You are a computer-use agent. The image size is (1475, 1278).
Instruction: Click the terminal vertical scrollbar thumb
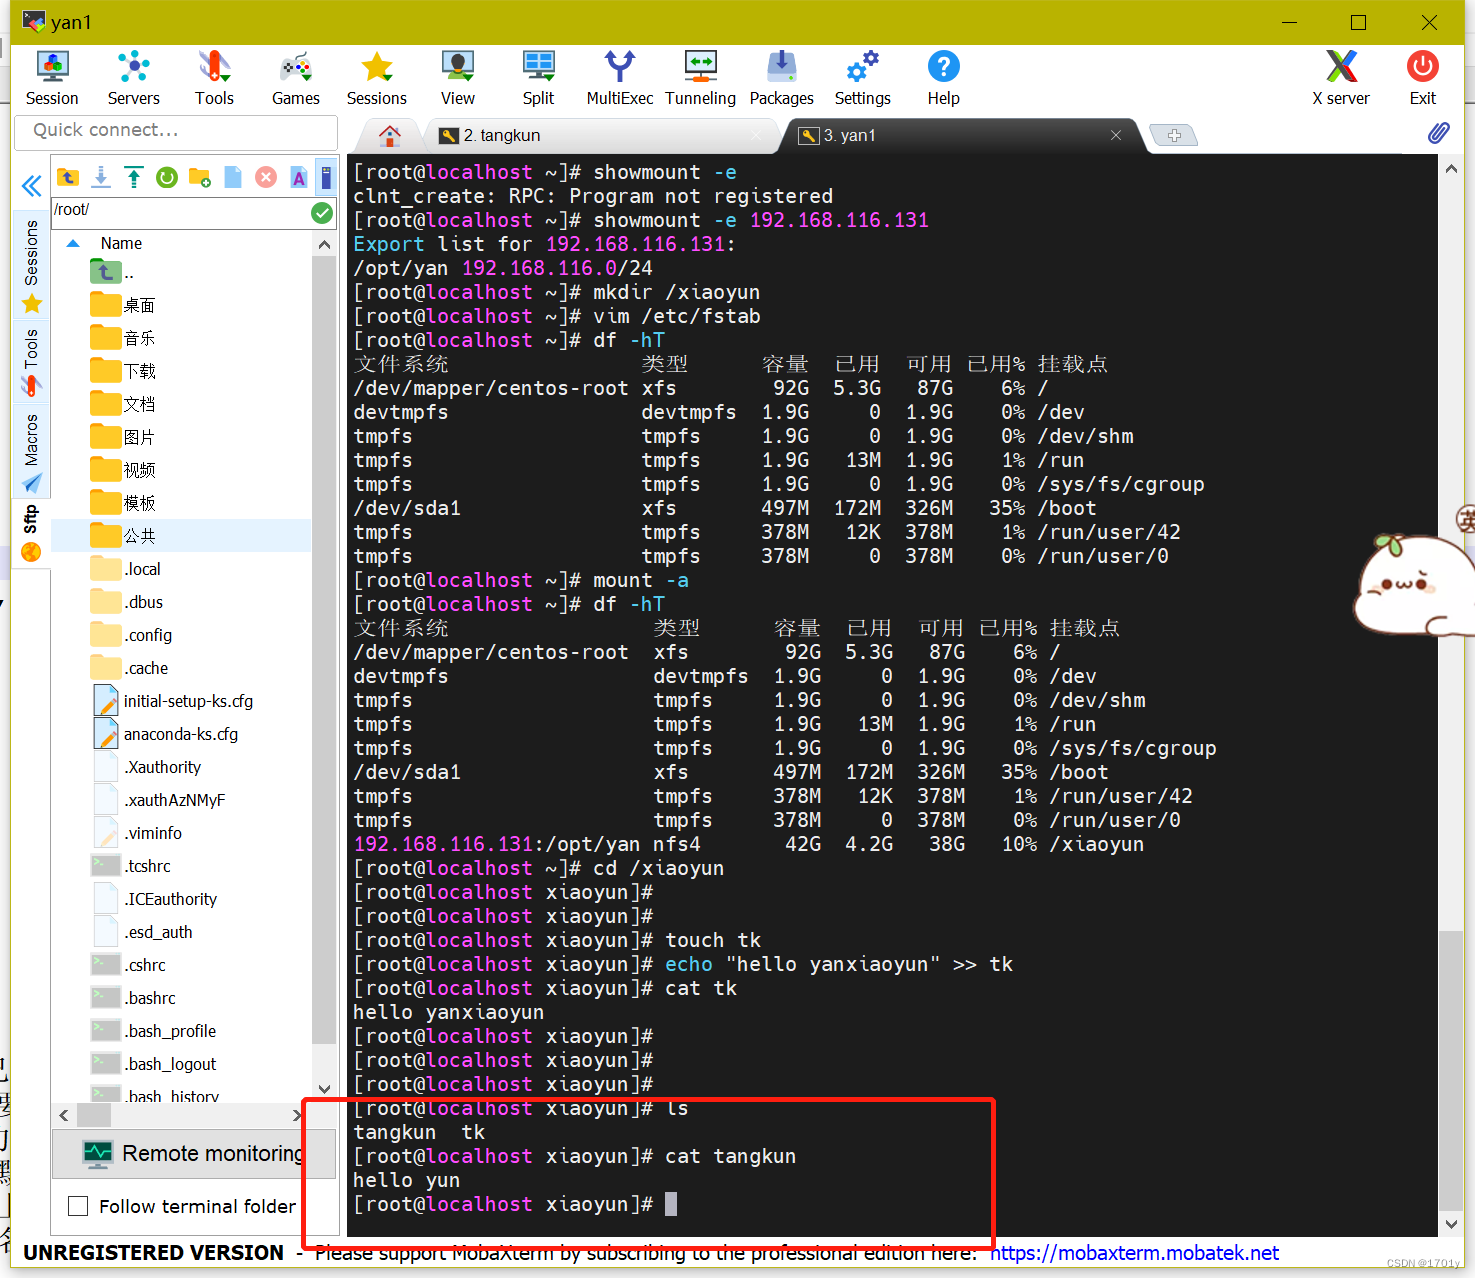click(1450, 1070)
